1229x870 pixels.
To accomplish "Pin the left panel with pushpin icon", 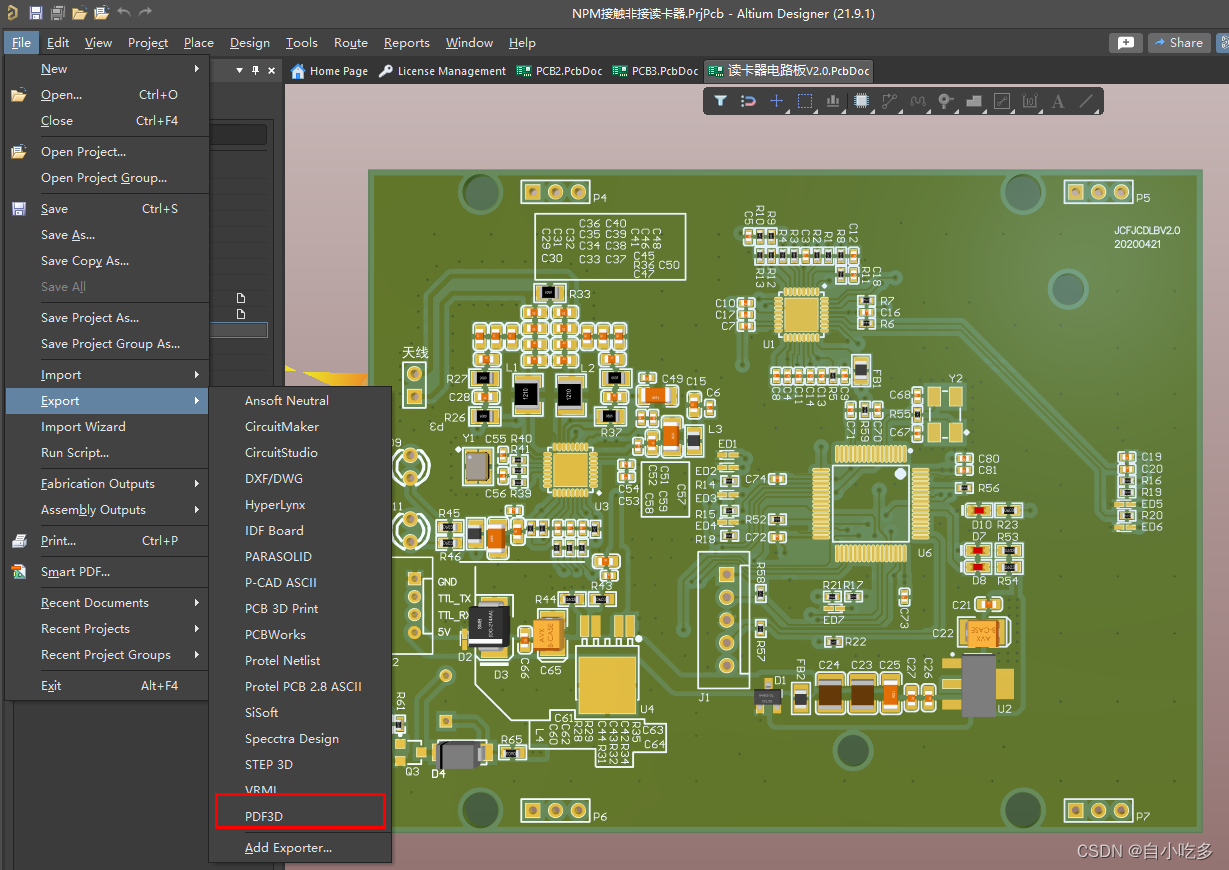I will pos(255,70).
